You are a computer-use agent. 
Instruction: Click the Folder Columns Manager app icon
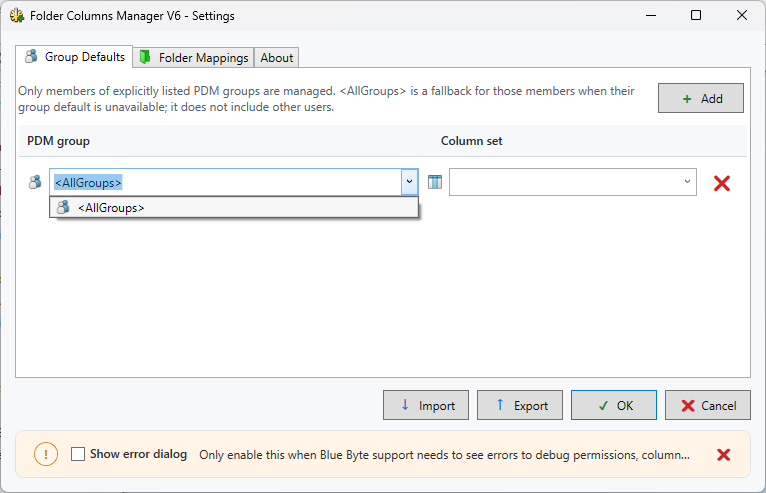click(17, 16)
